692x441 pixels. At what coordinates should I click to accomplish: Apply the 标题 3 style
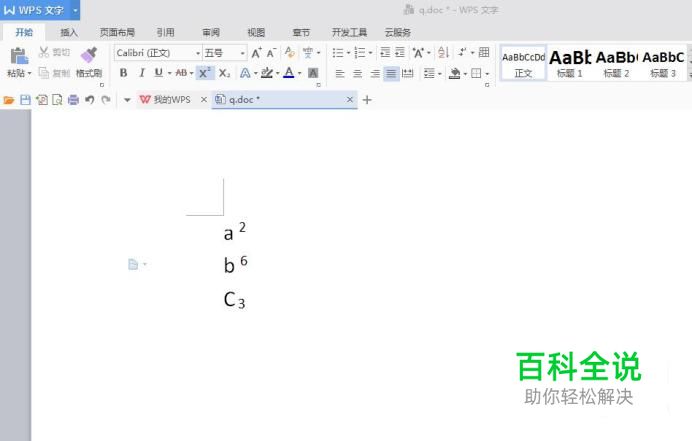(x=663, y=64)
